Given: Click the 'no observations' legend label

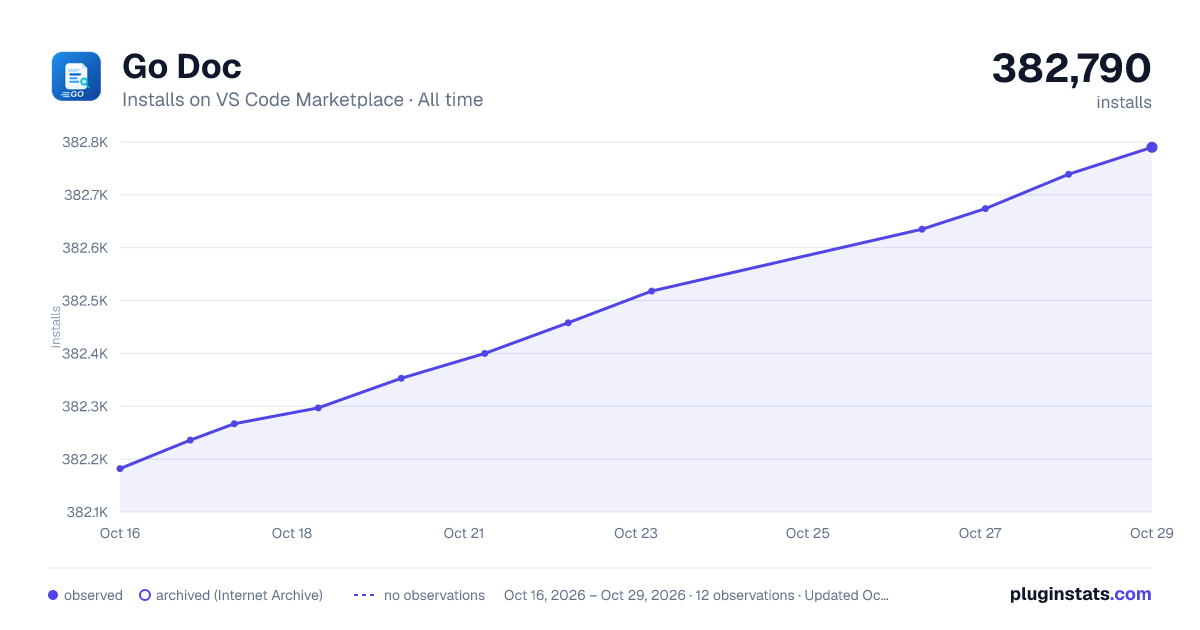Looking at the screenshot, I should pyautogui.click(x=434, y=595).
